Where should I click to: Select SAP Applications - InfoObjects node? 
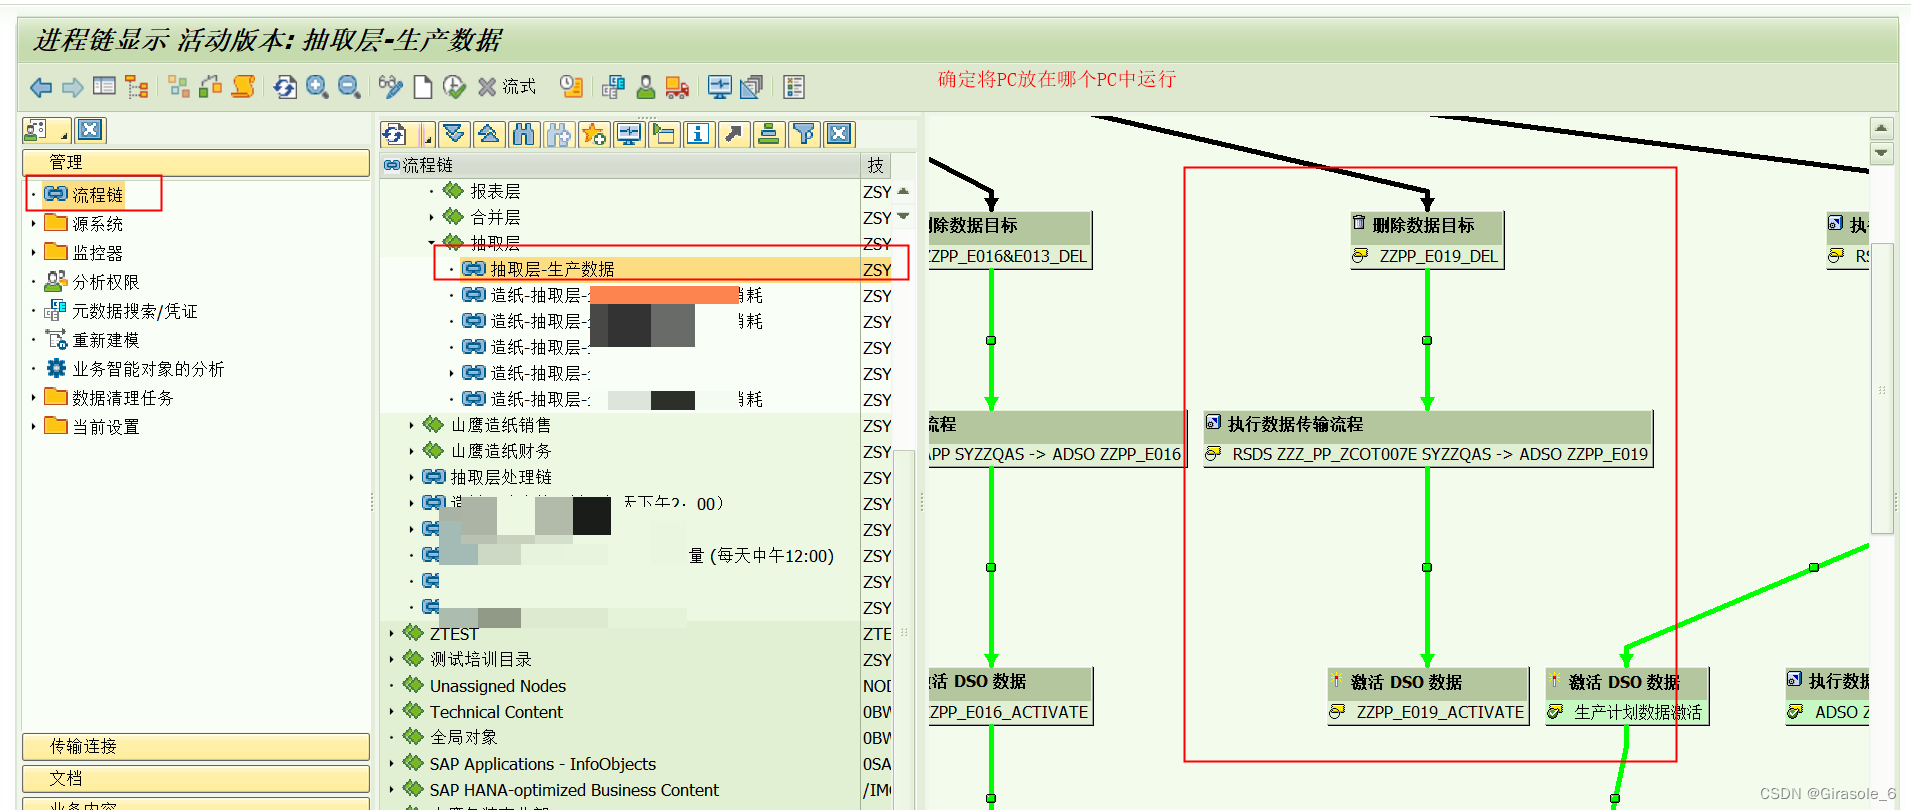pos(543,764)
